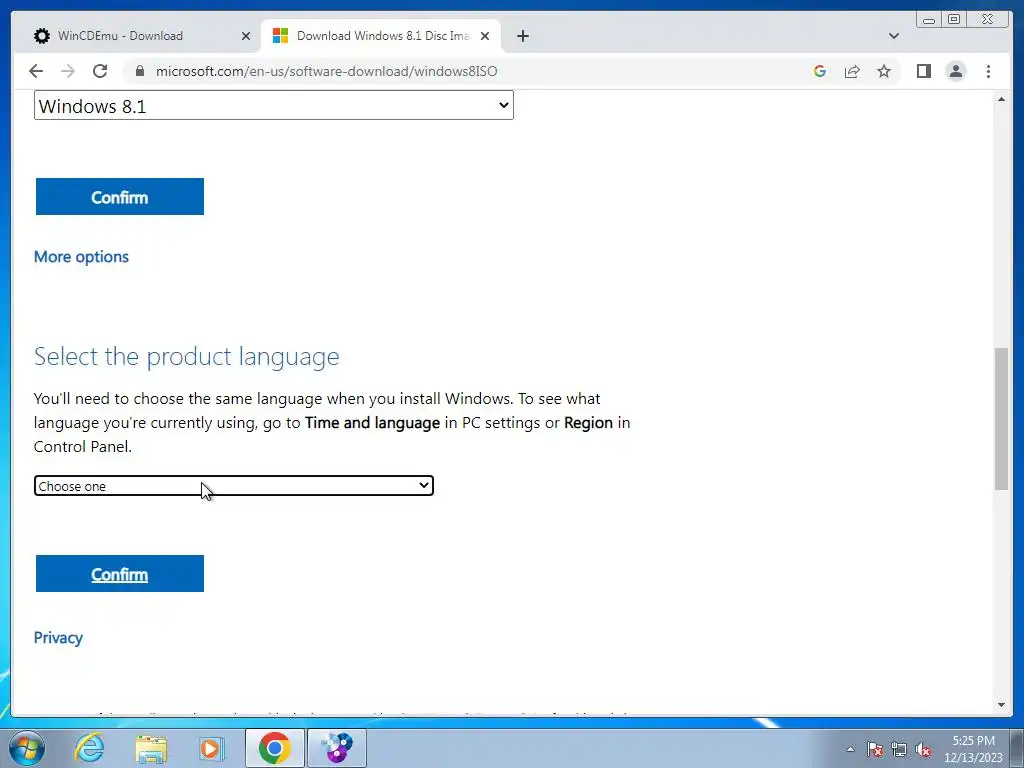This screenshot has width=1024, height=768.
Task: Open a new browser tab
Action: 522,36
